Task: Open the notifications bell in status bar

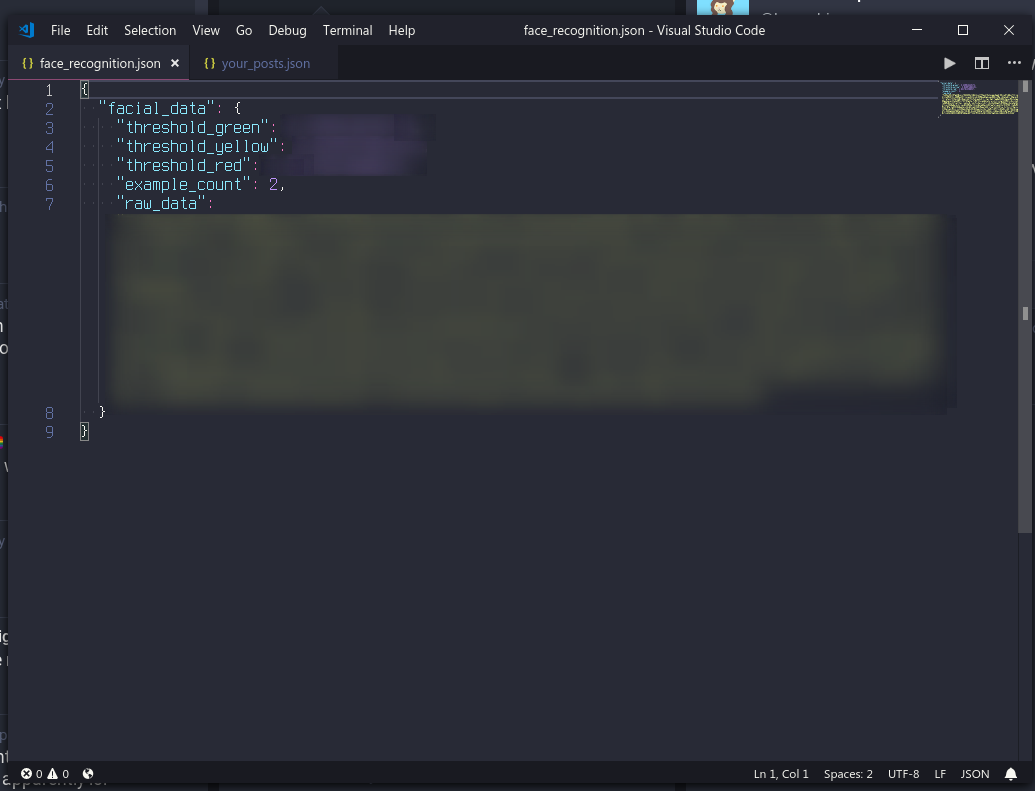Action: click(1011, 774)
